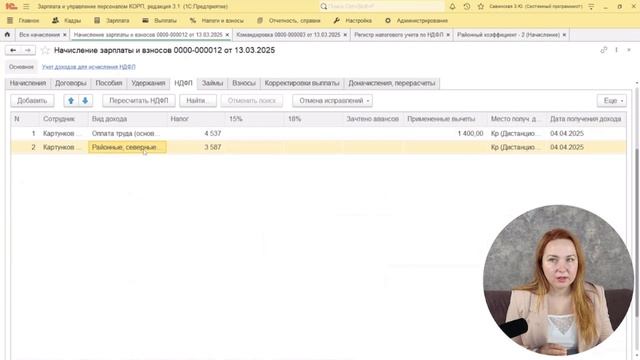Open Учет доходов для исчисления НДФЛ link

[89, 67]
